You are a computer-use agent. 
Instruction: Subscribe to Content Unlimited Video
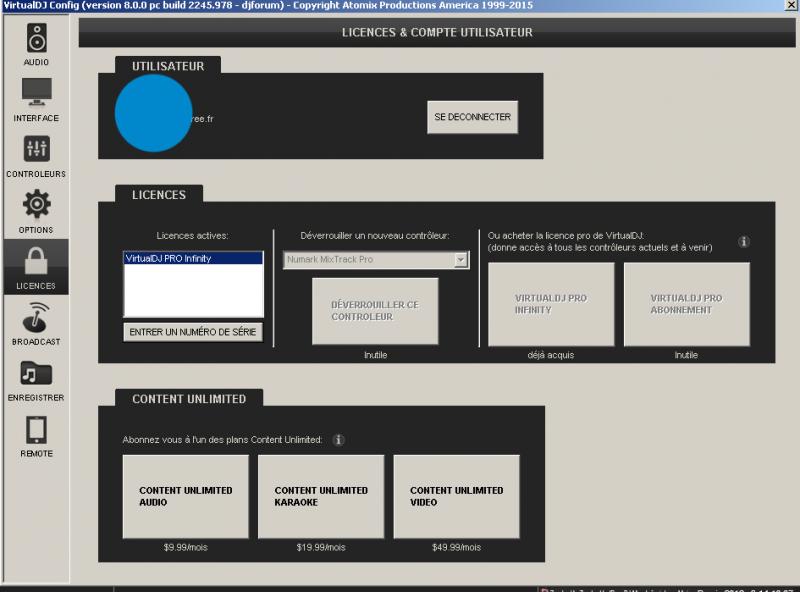click(x=457, y=497)
